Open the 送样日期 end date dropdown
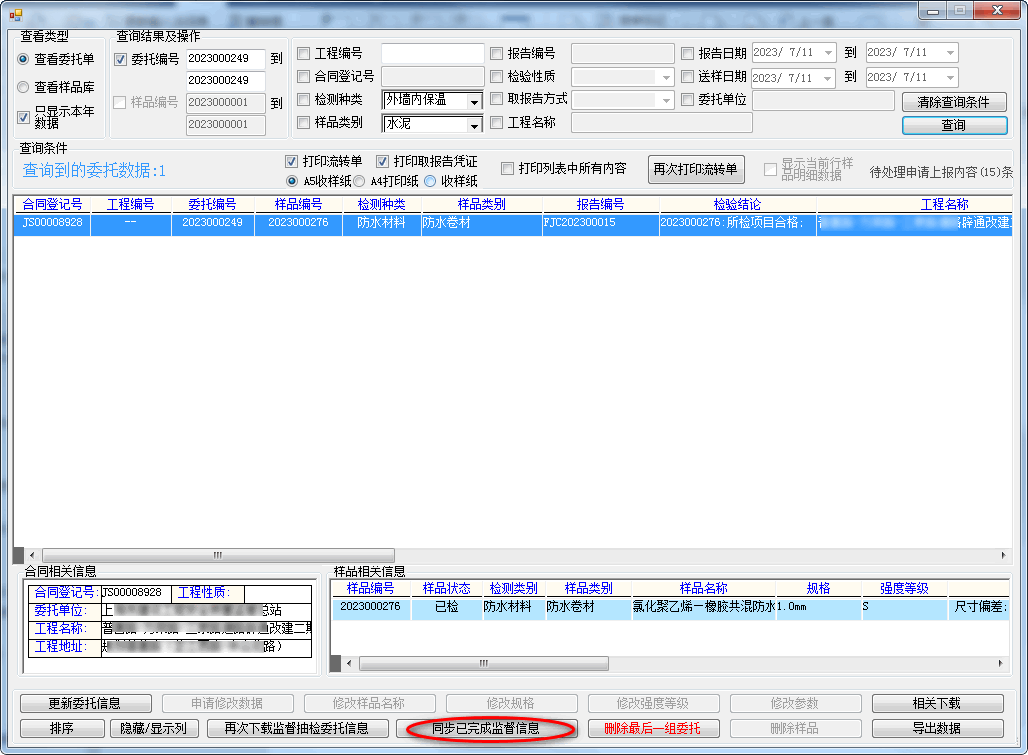 pyautogui.click(x=949, y=77)
